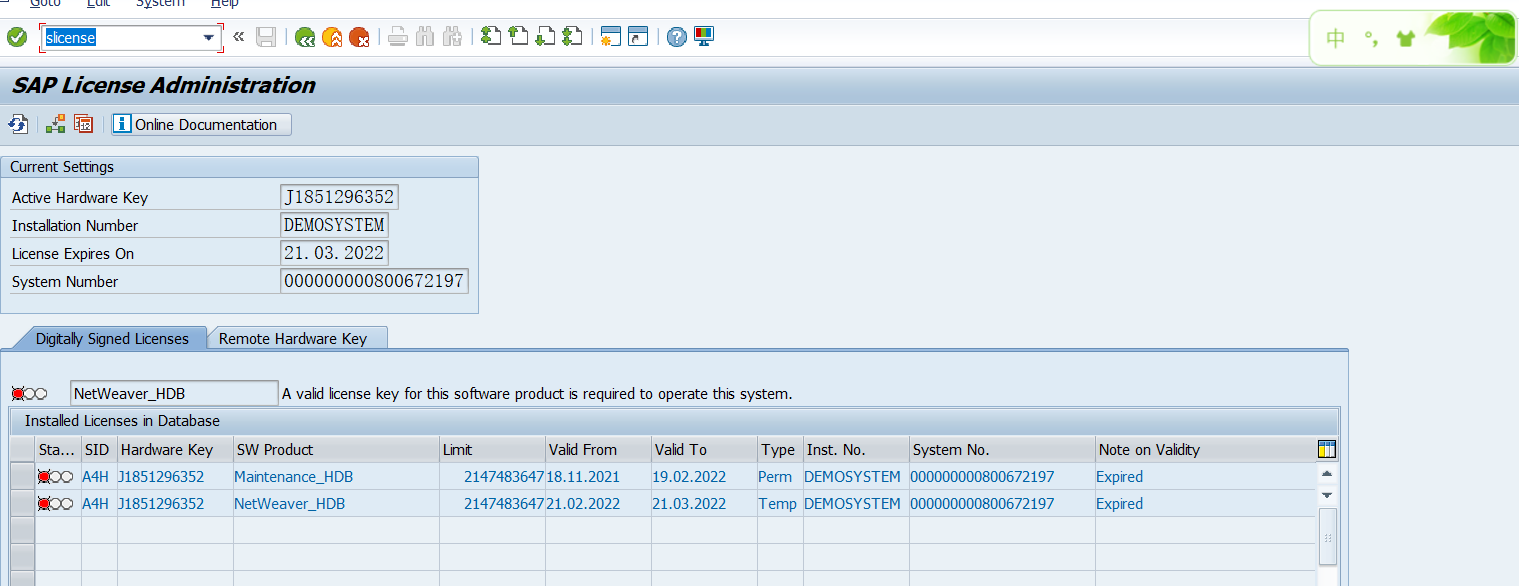
Task: Click the System Number field
Action: (x=374, y=281)
